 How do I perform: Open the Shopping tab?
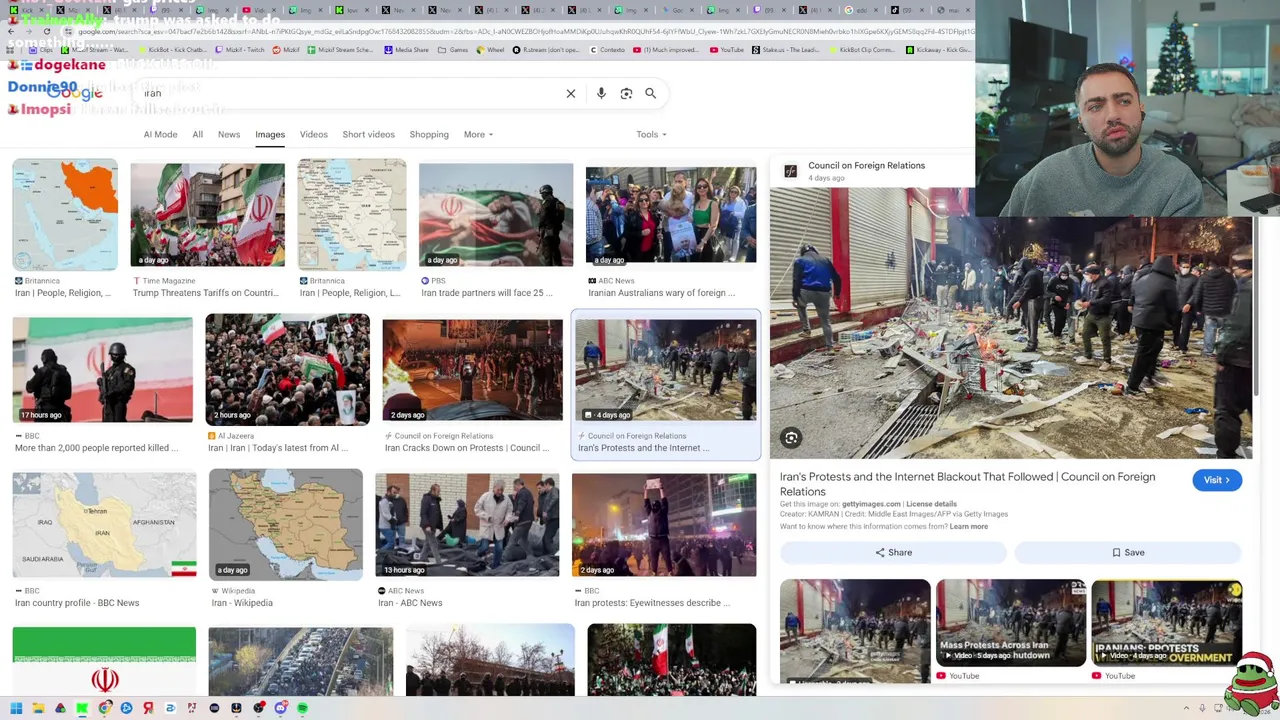pos(429,134)
